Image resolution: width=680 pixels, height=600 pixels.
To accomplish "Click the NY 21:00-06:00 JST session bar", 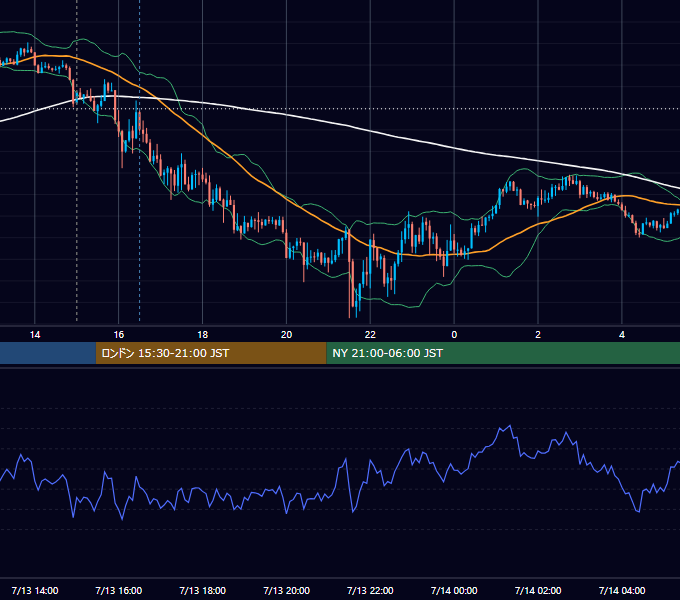I will click(x=503, y=353).
